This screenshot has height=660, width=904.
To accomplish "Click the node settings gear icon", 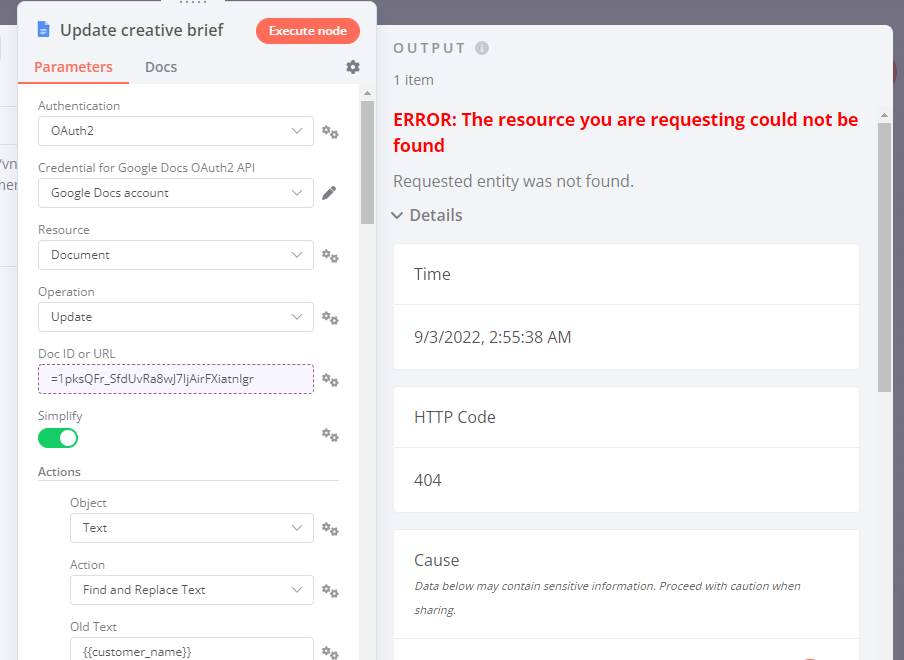I will point(353,67).
